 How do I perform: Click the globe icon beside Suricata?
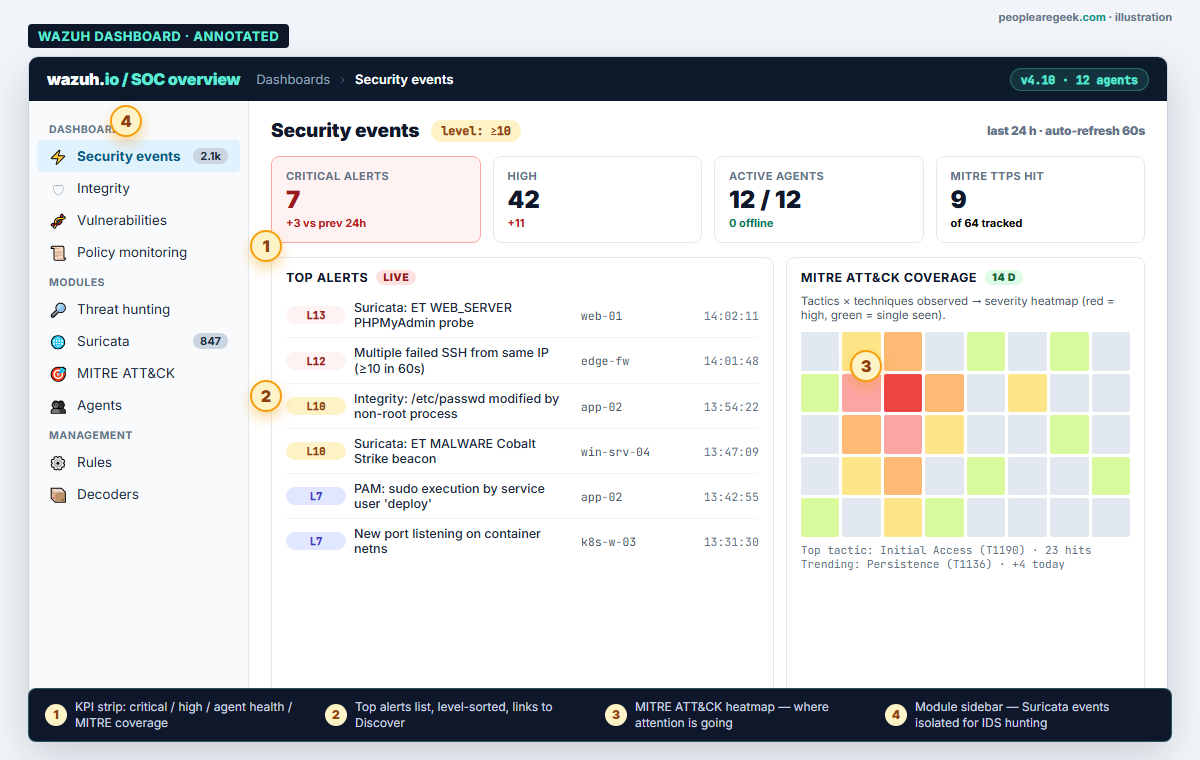(x=58, y=342)
